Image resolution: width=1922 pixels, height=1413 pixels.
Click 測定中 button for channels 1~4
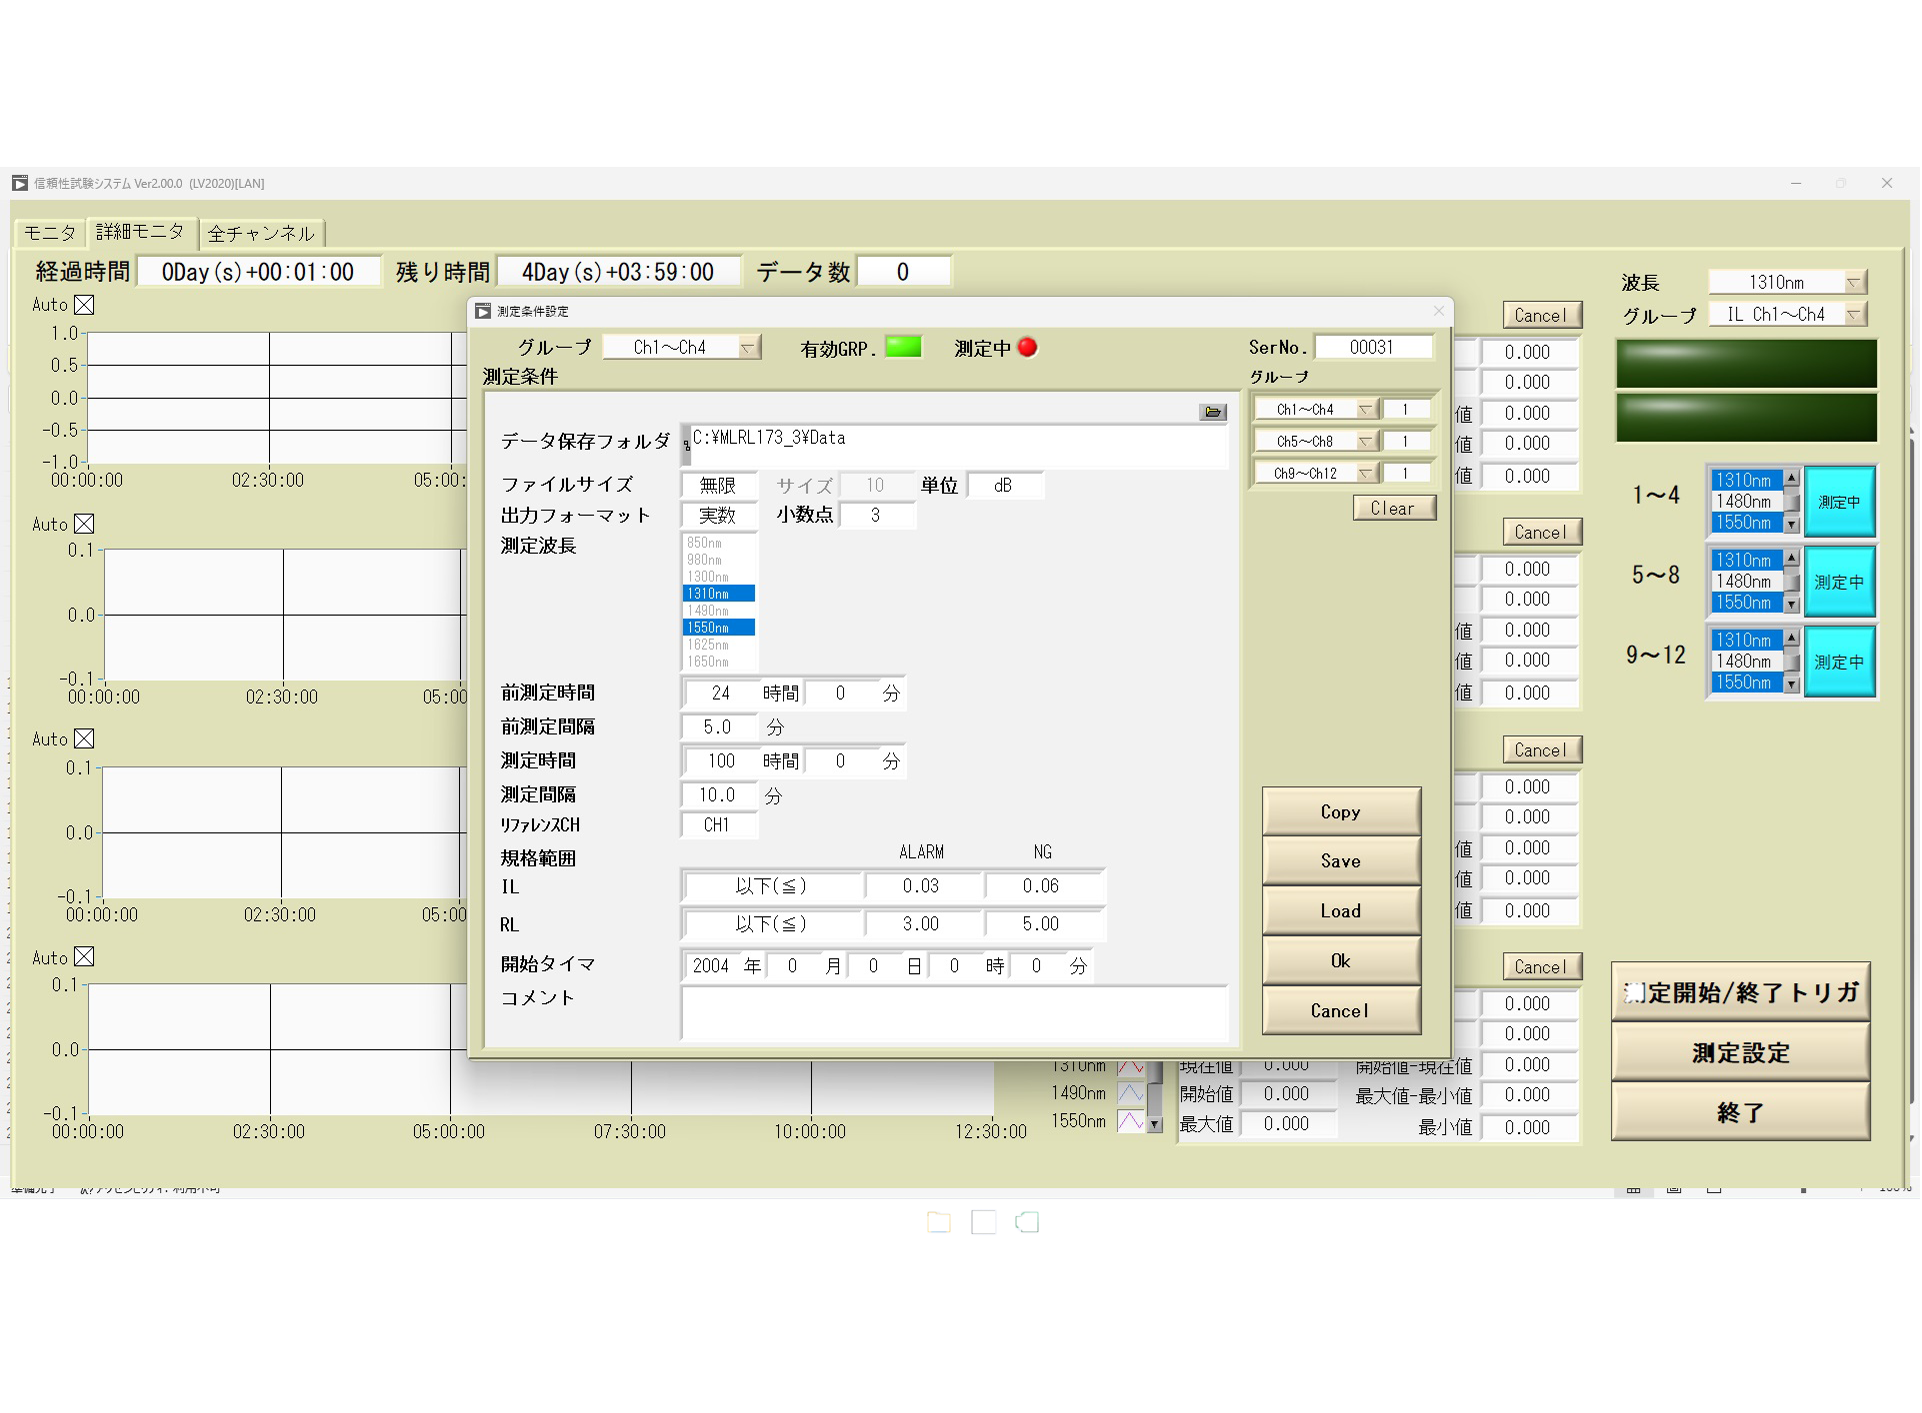(x=1839, y=502)
